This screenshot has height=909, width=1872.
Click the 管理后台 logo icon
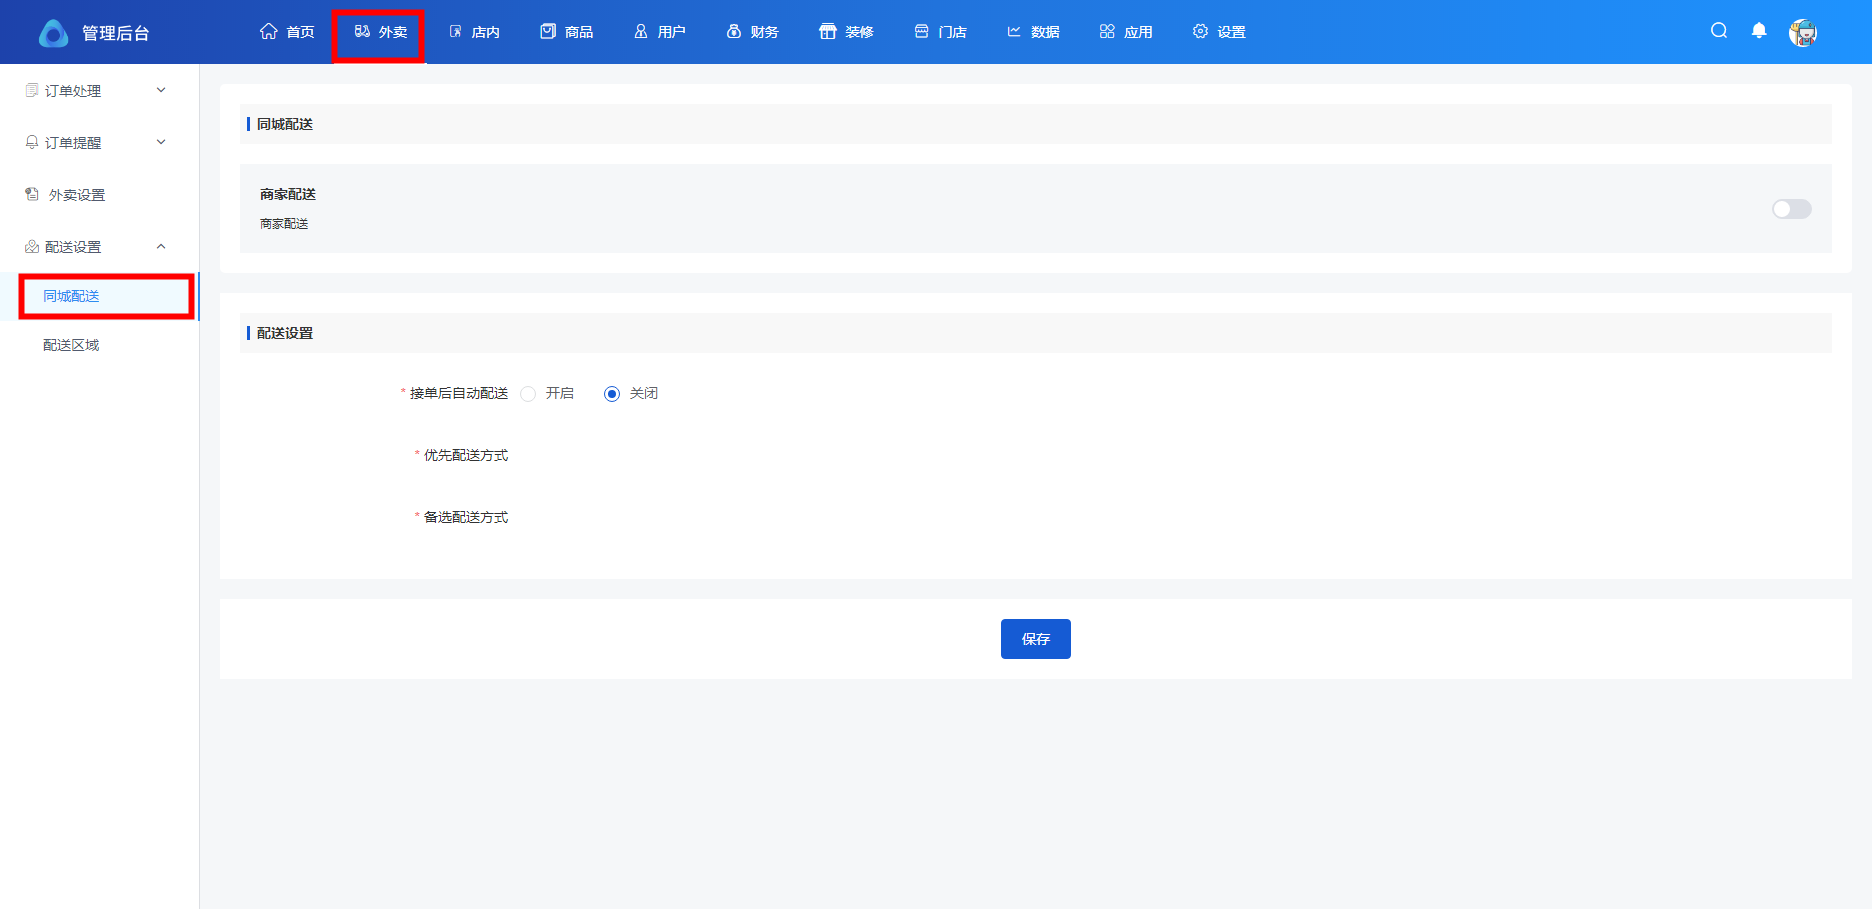(x=54, y=33)
